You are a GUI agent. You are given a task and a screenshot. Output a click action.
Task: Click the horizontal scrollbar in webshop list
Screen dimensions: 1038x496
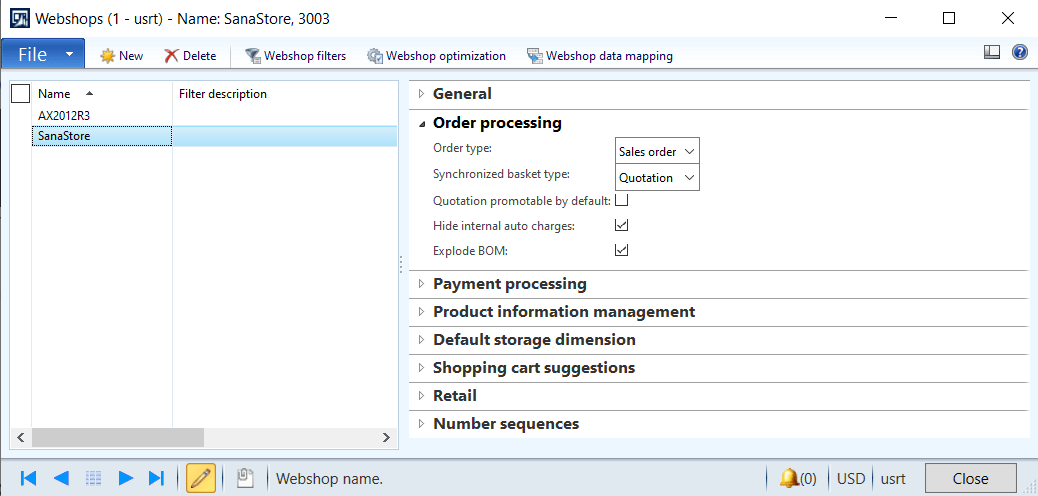click(x=118, y=438)
